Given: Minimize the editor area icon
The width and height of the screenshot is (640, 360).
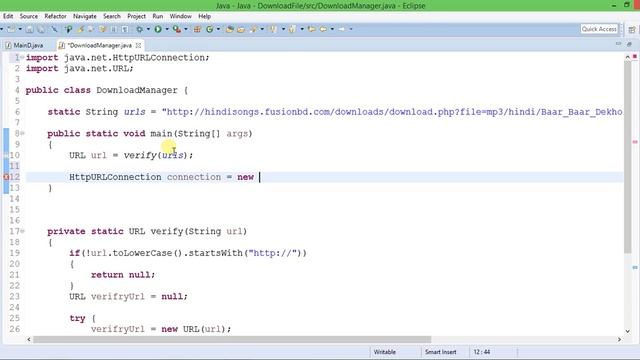Looking at the screenshot, I should click(x=618, y=43).
